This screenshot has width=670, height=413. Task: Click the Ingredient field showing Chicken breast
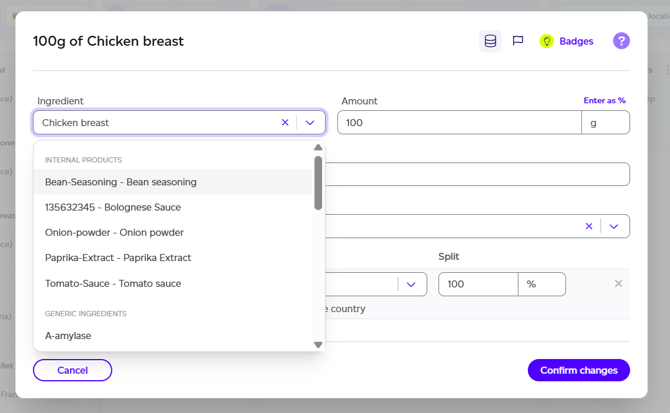[179, 123]
